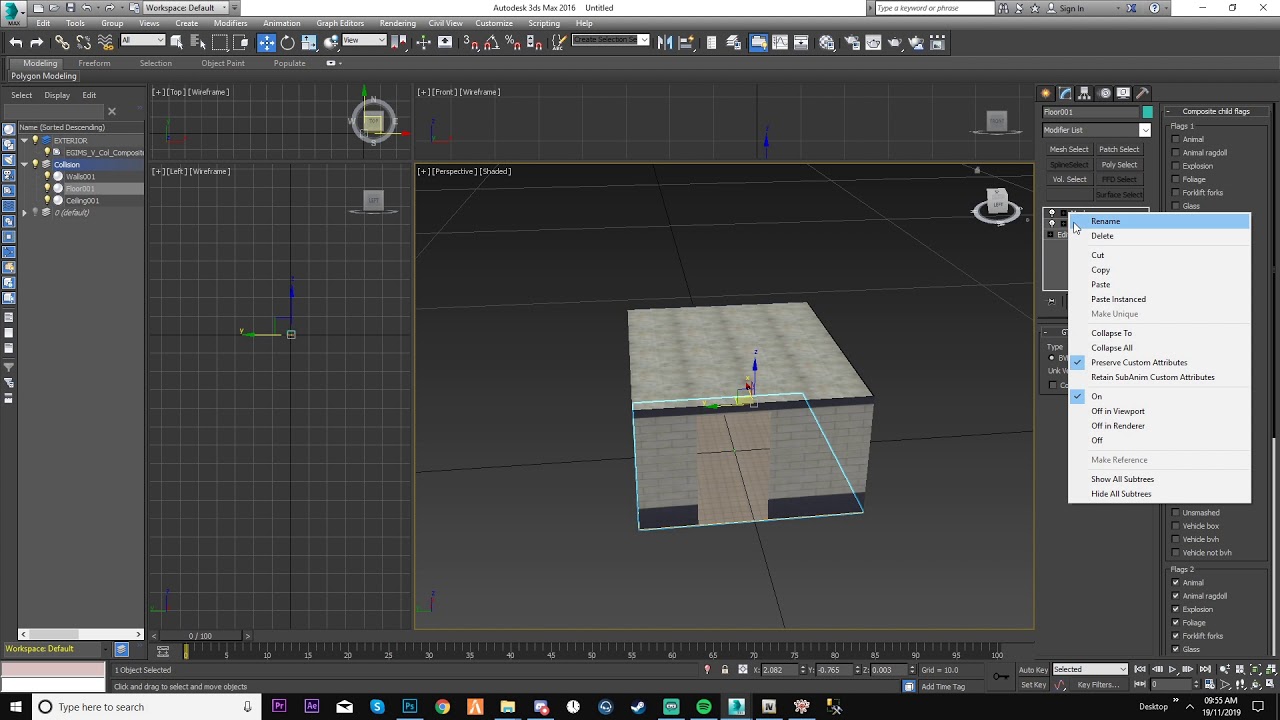Open Spotify from the Windows taskbar
Screen dimensions: 1280x720
click(x=704, y=707)
